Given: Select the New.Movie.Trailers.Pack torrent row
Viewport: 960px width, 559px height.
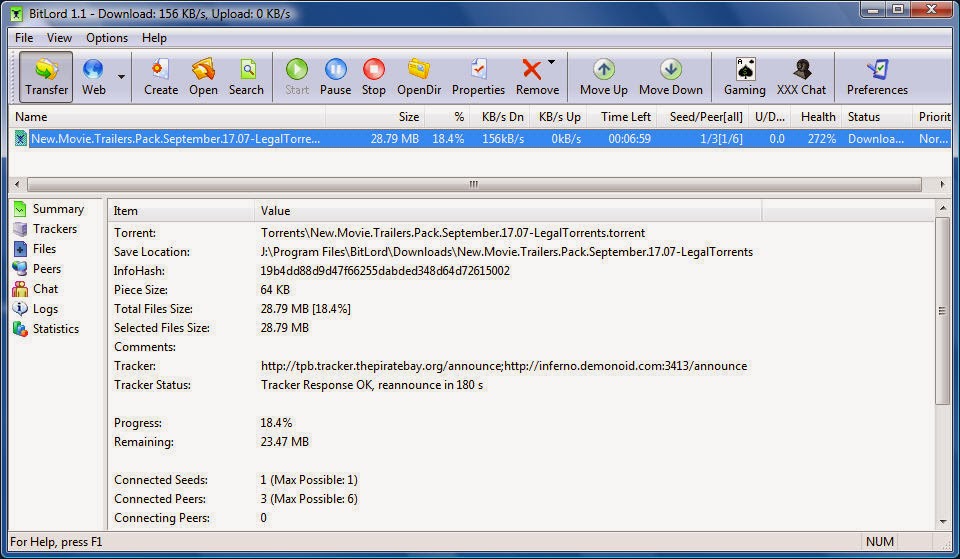Looking at the screenshot, I should point(480,139).
